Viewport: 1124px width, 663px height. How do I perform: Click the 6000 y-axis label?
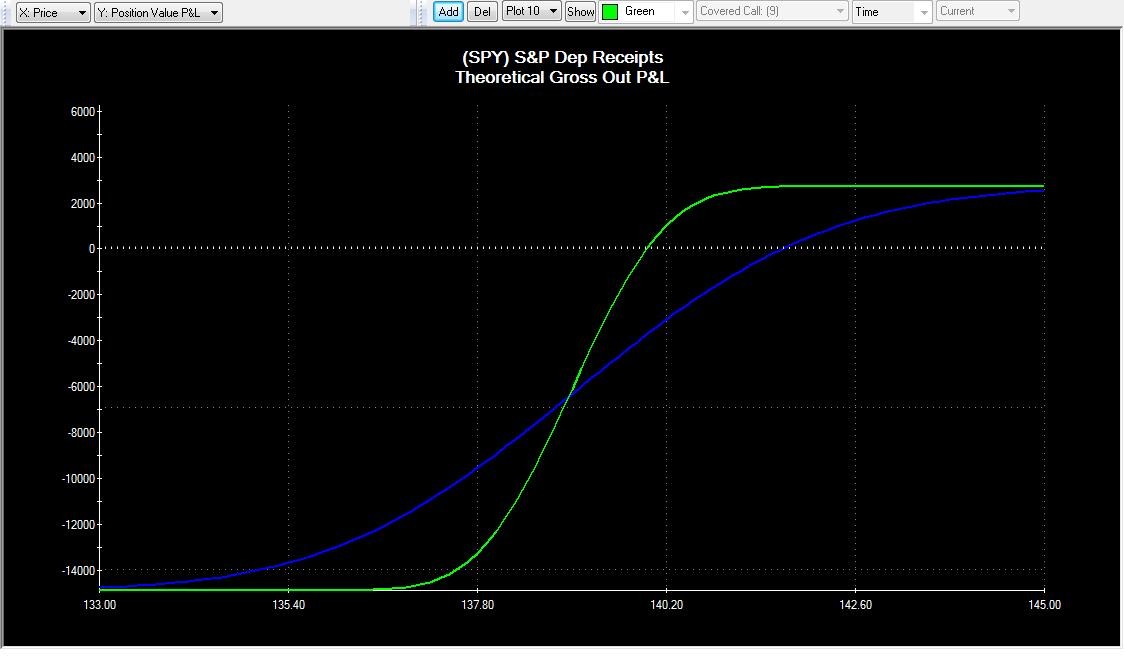click(82, 112)
